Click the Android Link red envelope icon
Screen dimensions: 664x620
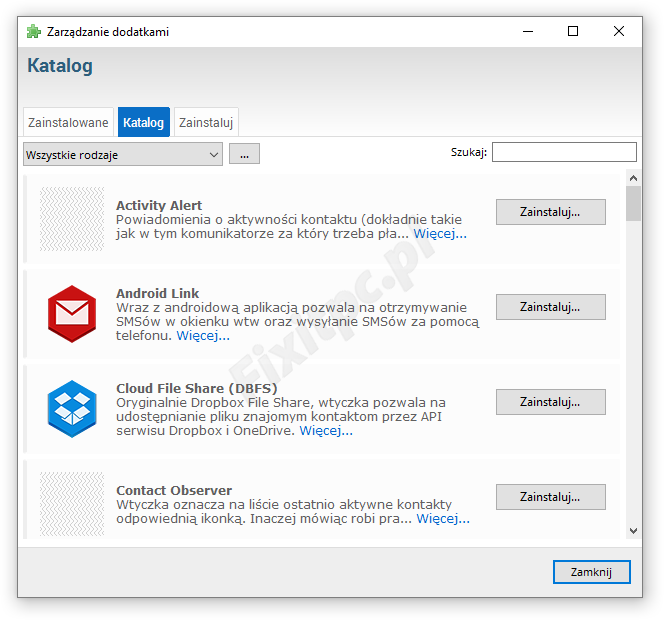(72, 314)
